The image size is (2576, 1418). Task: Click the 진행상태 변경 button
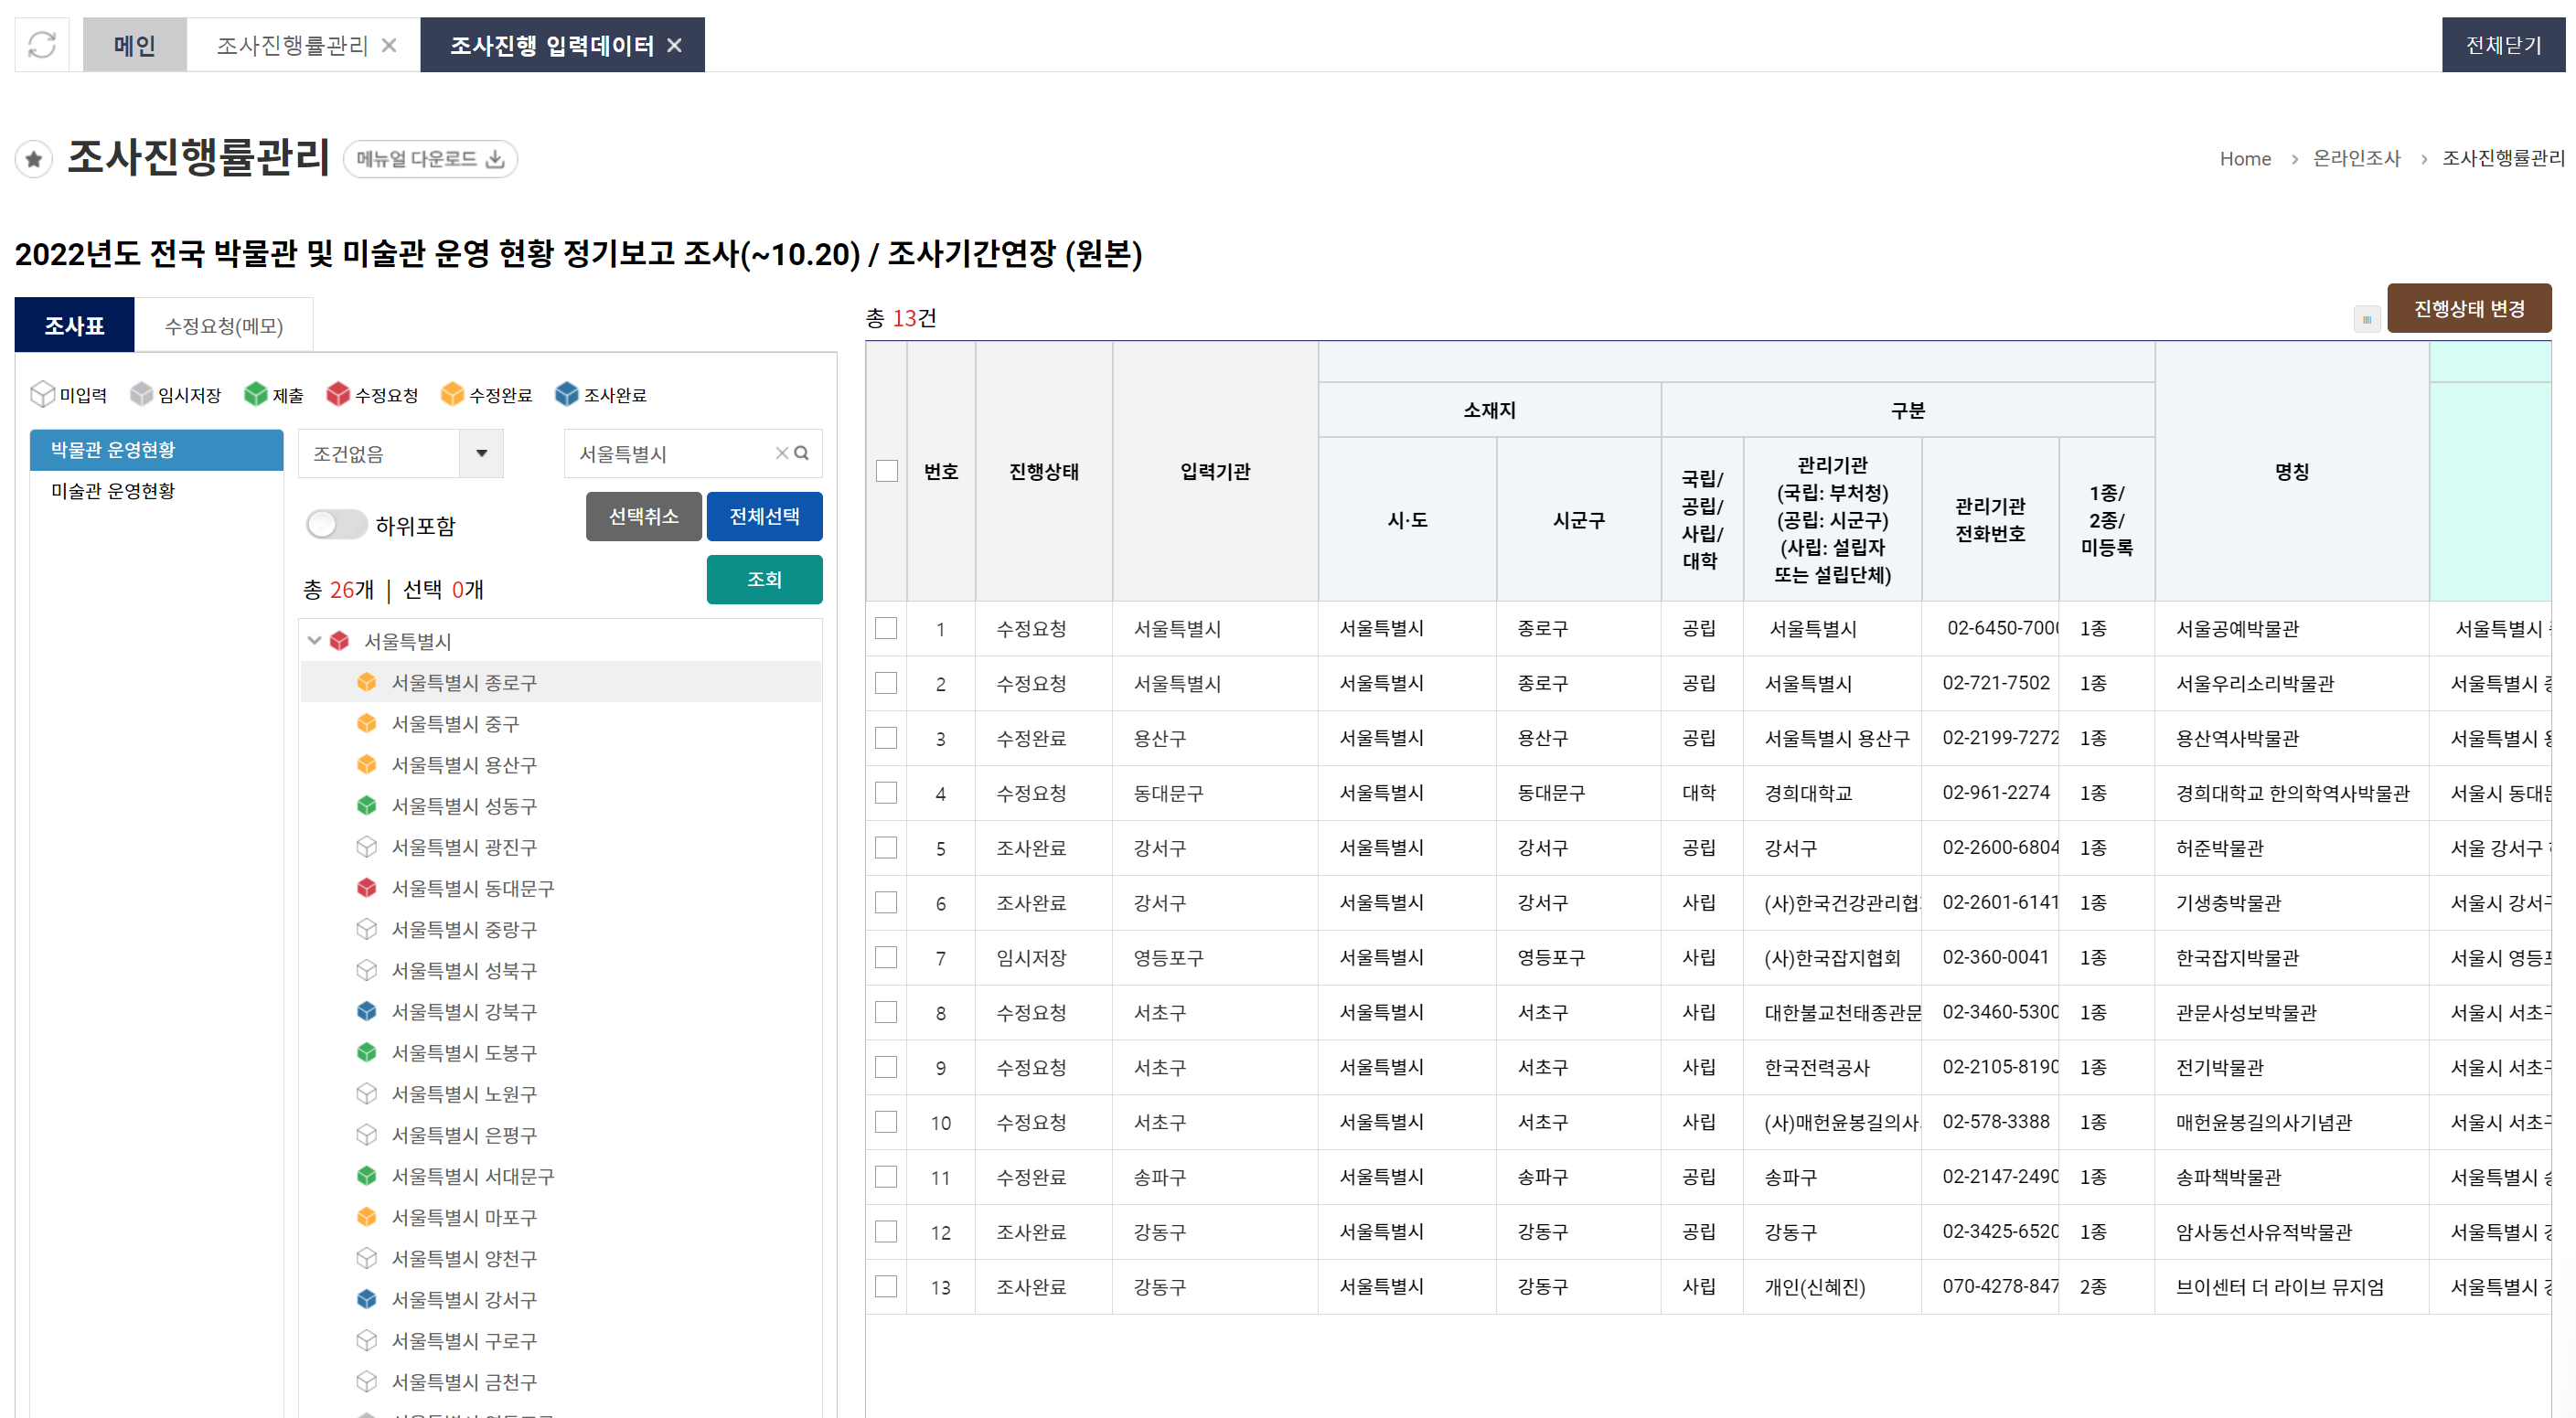click(2469, 309)
